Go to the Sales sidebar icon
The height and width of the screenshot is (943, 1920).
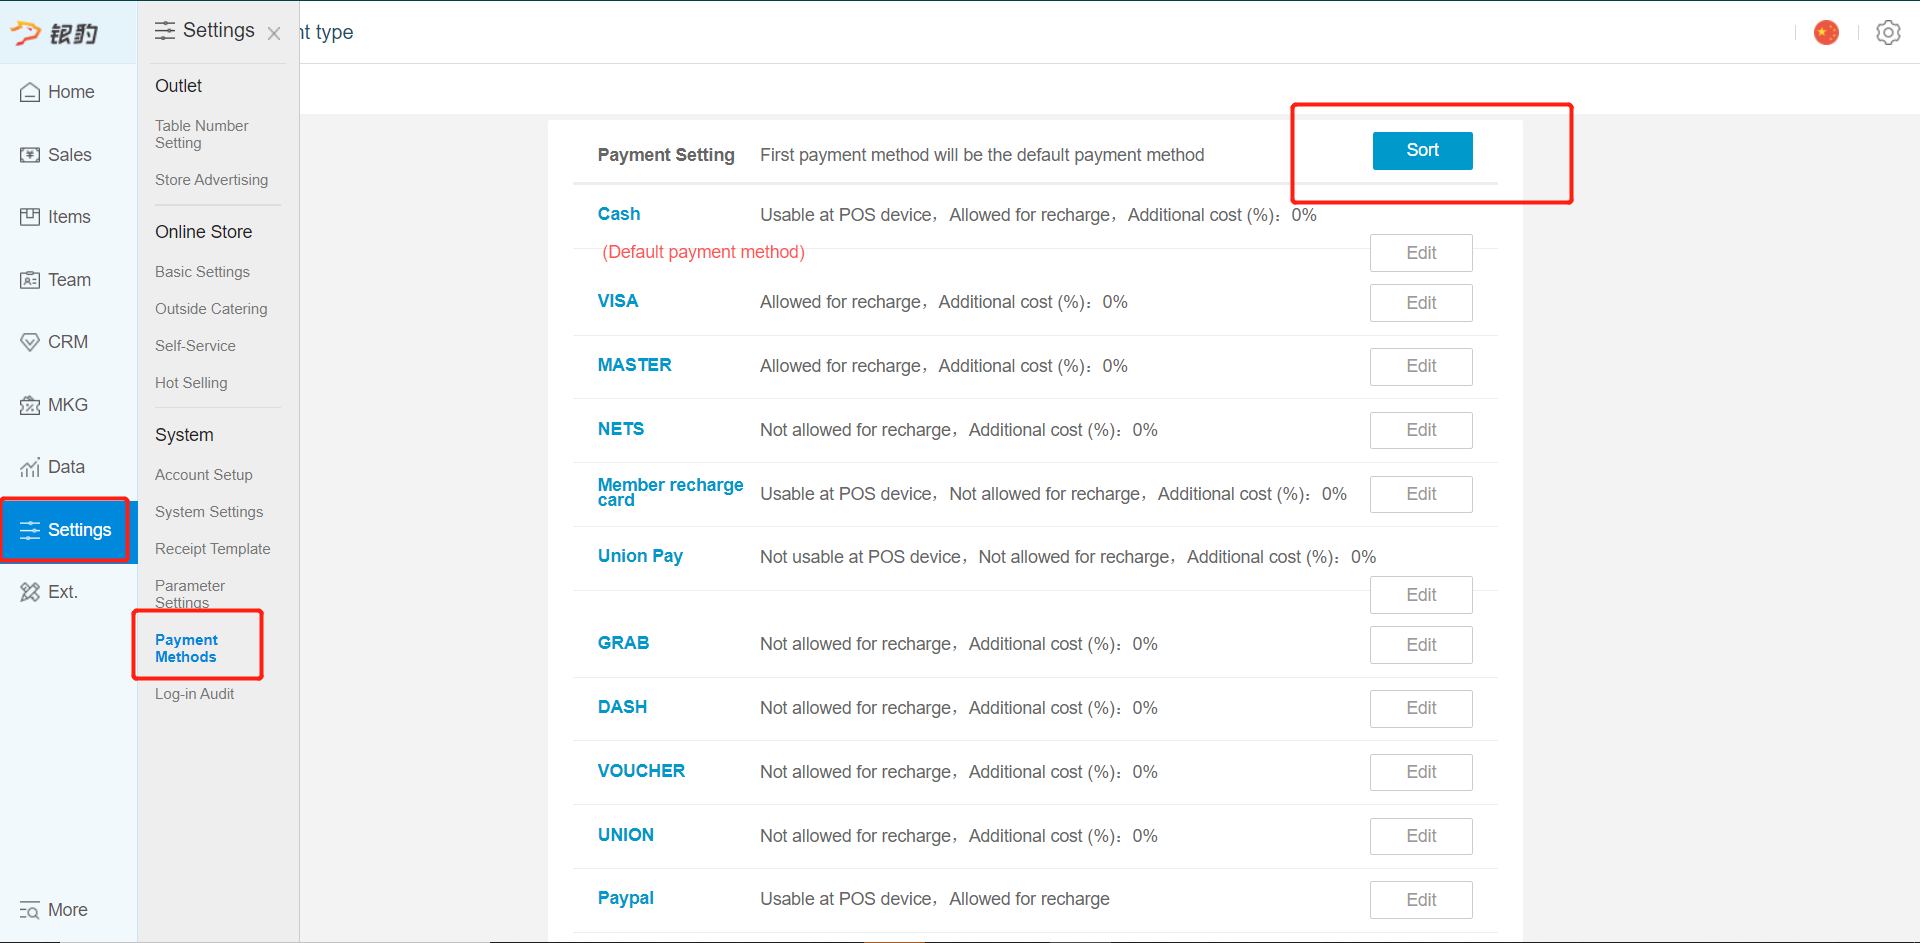click(30, 155)
